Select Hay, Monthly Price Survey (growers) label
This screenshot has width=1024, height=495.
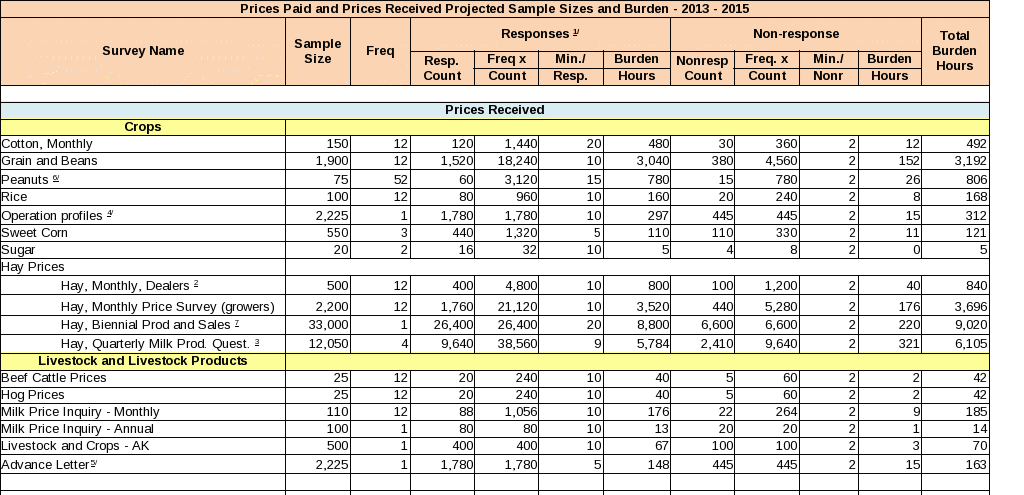tap(168, 306)
